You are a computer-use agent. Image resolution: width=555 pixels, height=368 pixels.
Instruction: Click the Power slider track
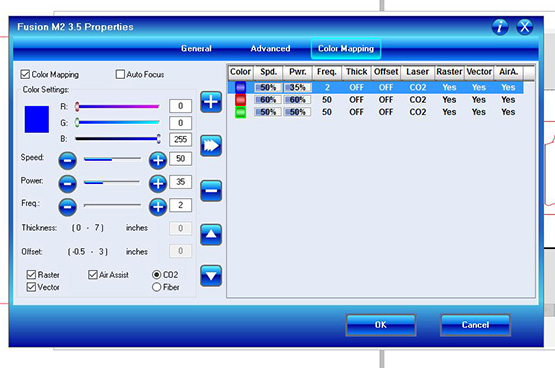(112, 182)
